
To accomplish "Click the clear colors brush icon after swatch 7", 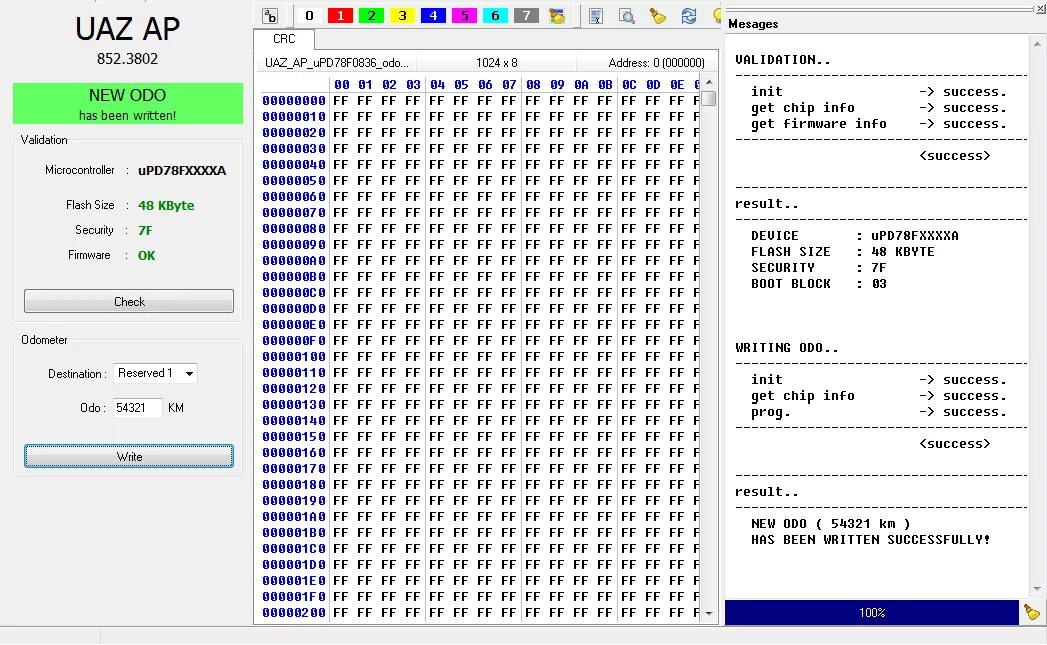I will tap(557, 15).
